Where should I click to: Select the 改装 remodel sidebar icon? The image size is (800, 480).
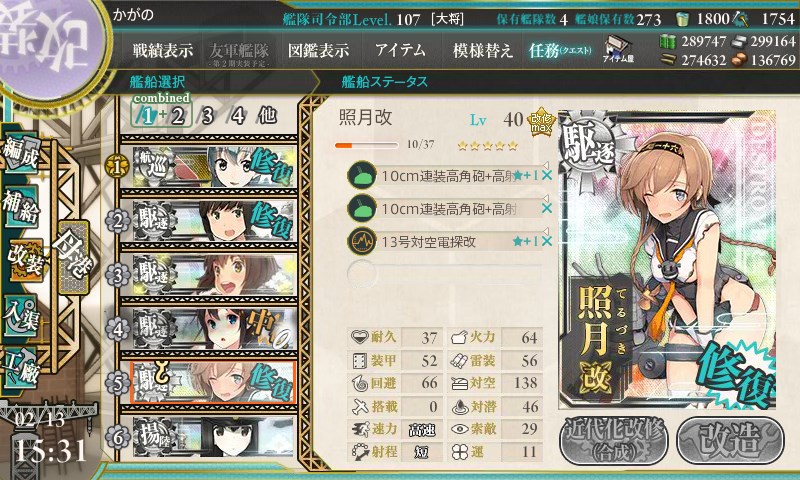[x=24, y=261]
